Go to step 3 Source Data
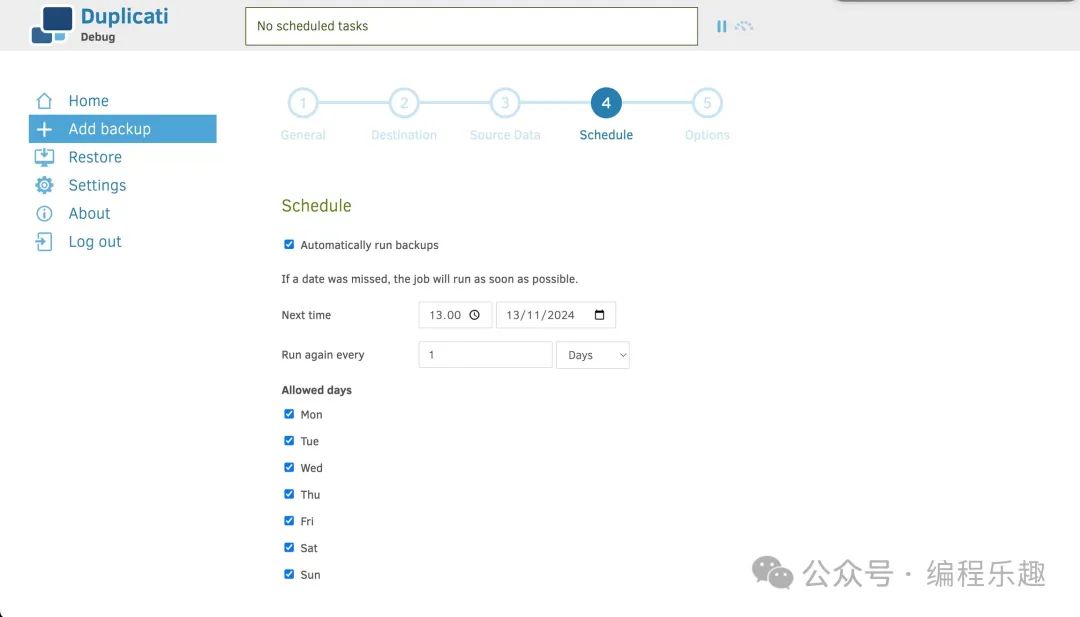Image resolution: width=1080 pixels, height=617 pixels. click(505, 103)
